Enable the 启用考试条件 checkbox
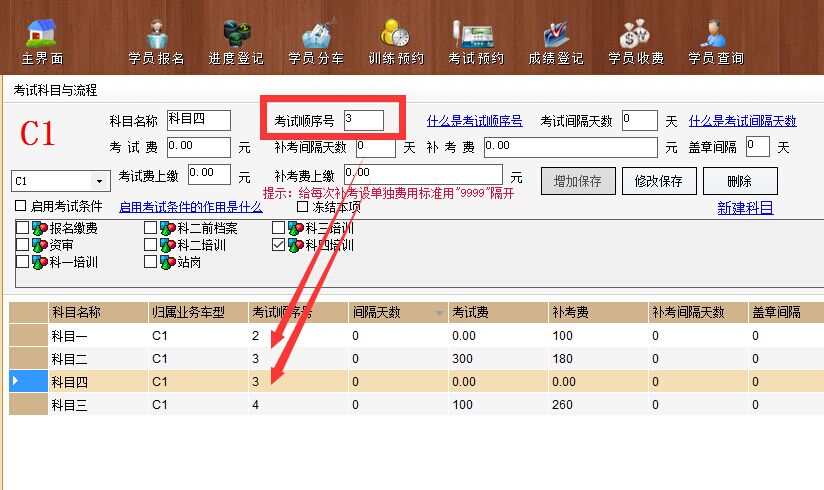Screen dimensions: 824x490 (x=20, y=206)
